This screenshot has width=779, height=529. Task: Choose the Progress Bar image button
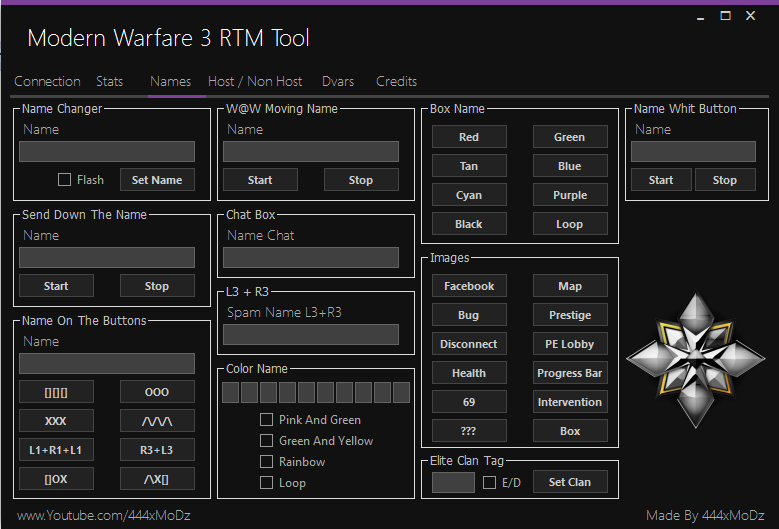pos(570,373)
